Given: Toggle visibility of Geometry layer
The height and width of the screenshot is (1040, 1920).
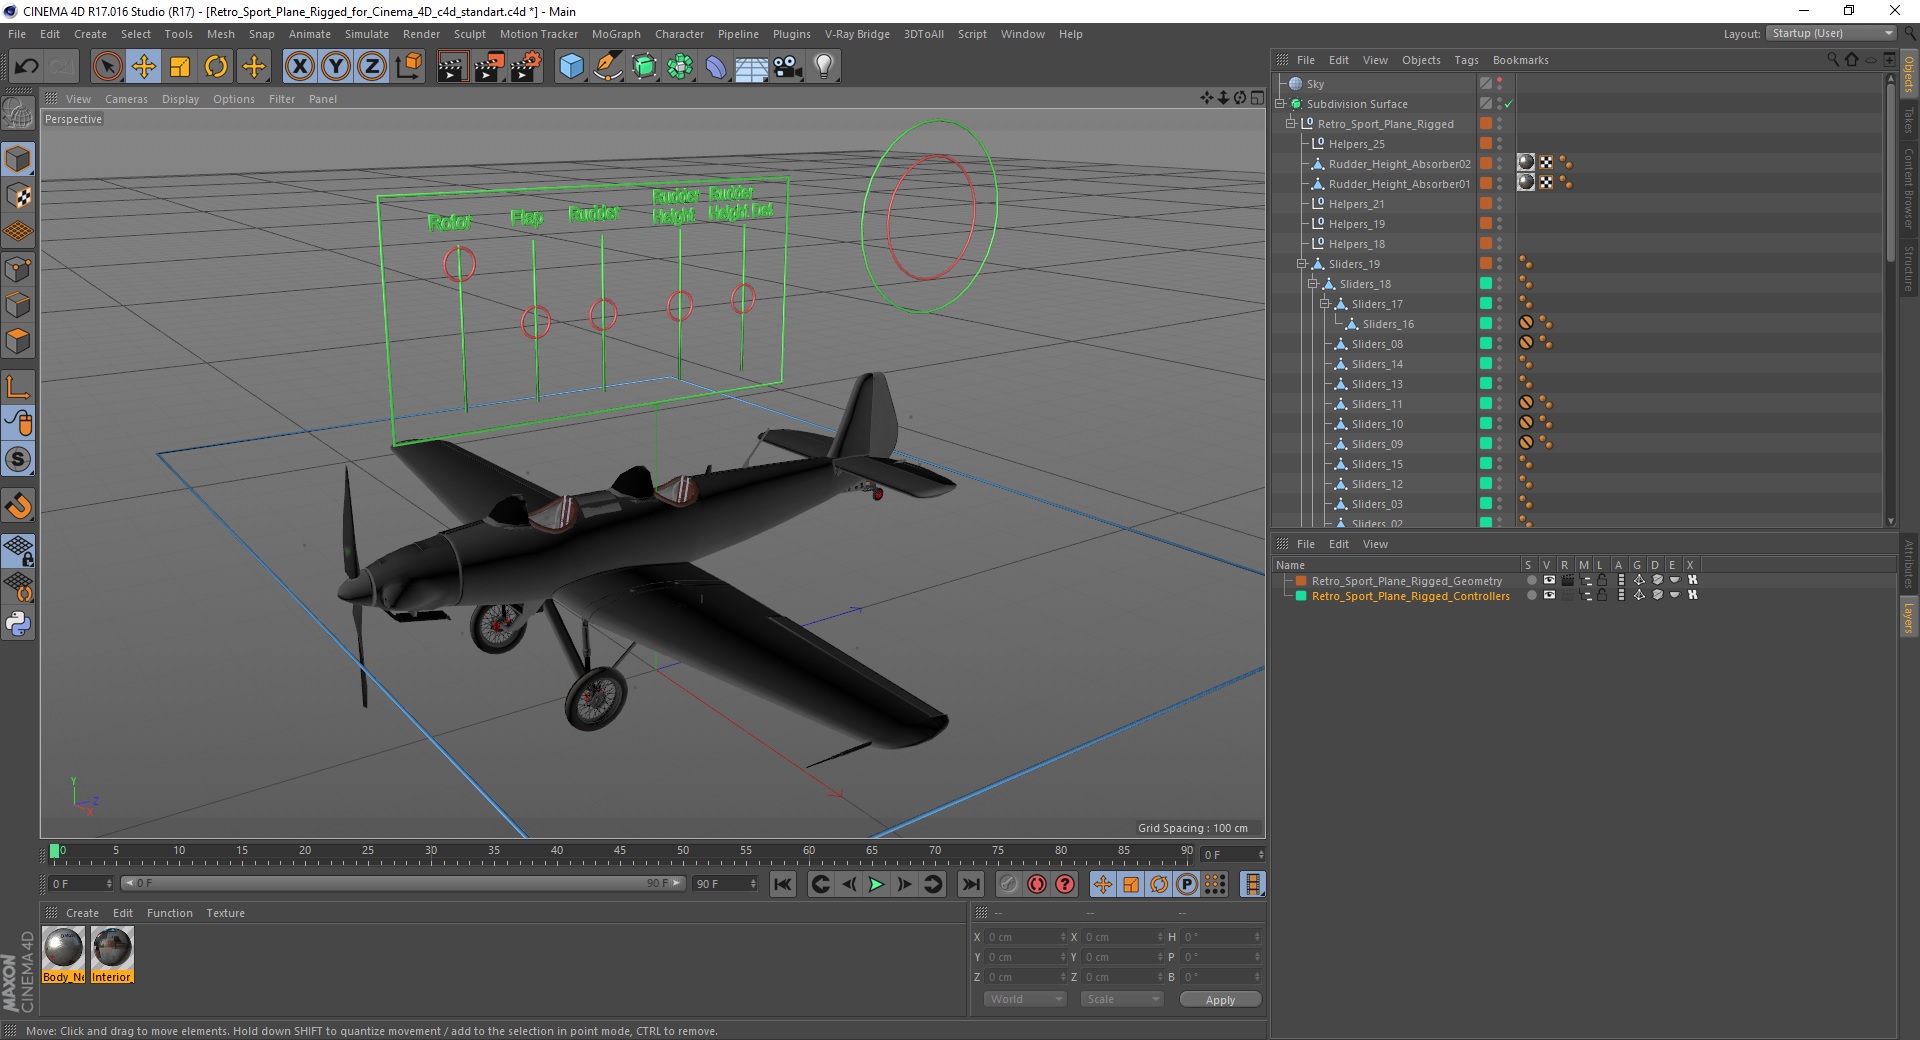Looking at the screenshot, I should point(1549,580).
